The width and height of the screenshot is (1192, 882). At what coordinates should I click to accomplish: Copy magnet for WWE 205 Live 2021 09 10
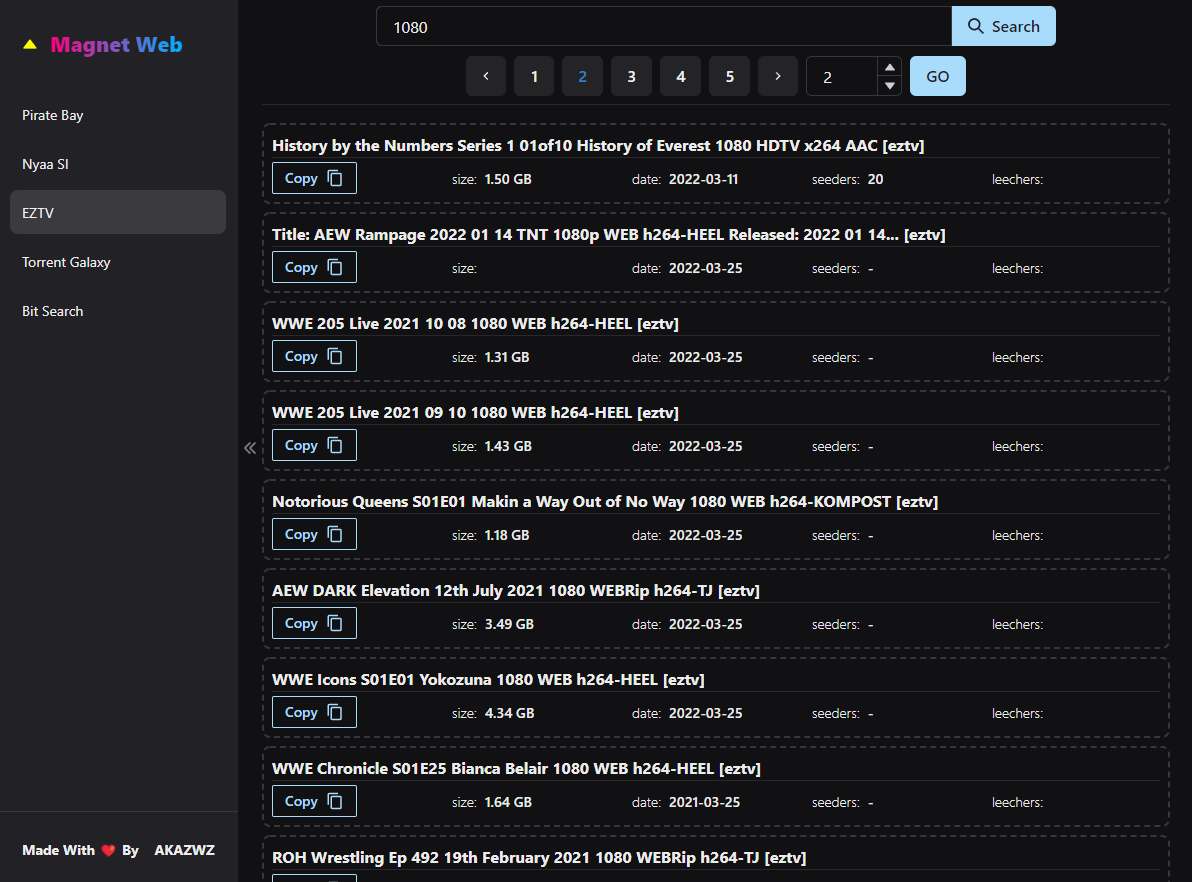tap(314, 445)
